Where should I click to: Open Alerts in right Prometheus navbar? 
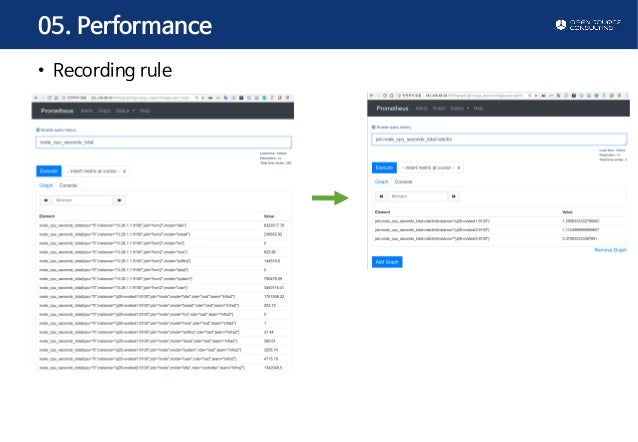click(422, 108)
